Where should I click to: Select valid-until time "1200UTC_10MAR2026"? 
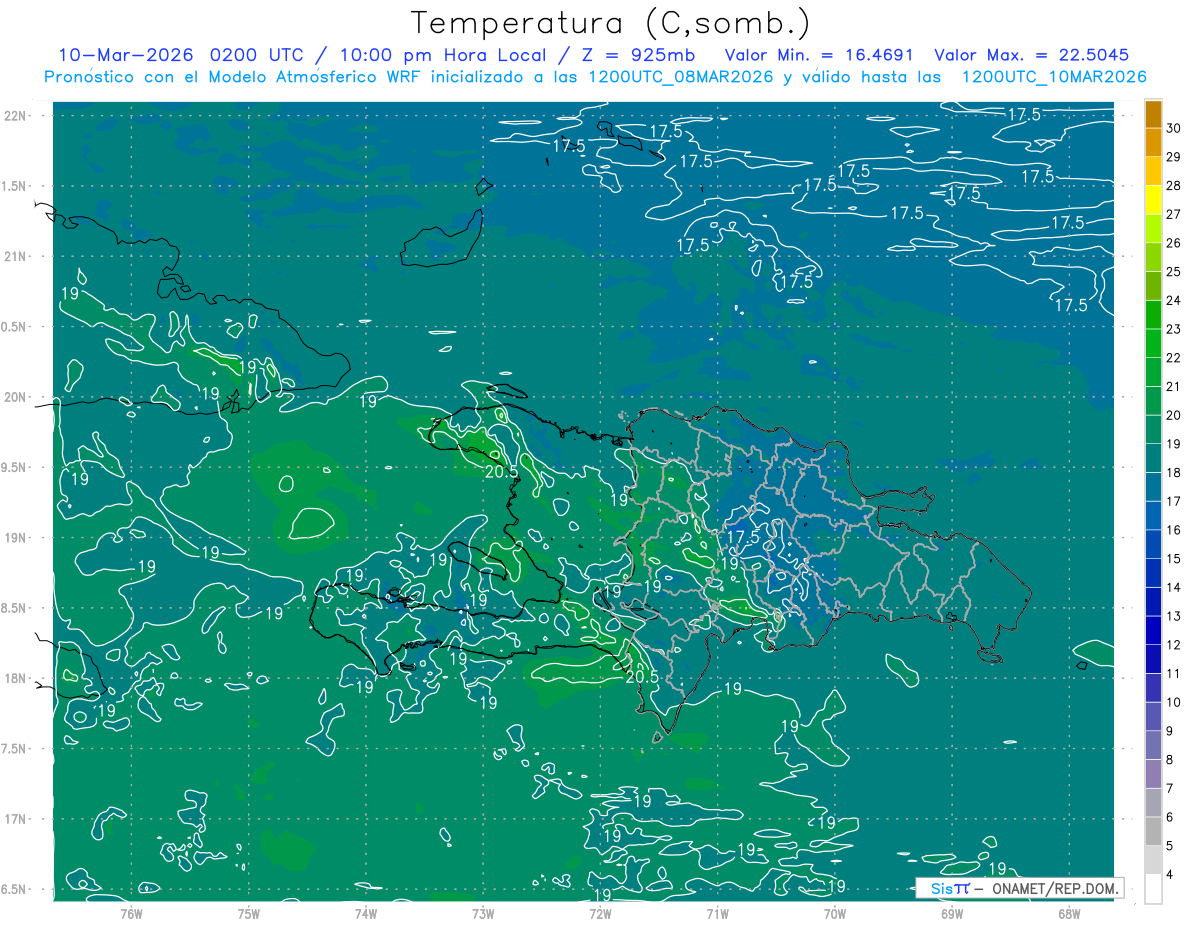(x=1054, y=77)
